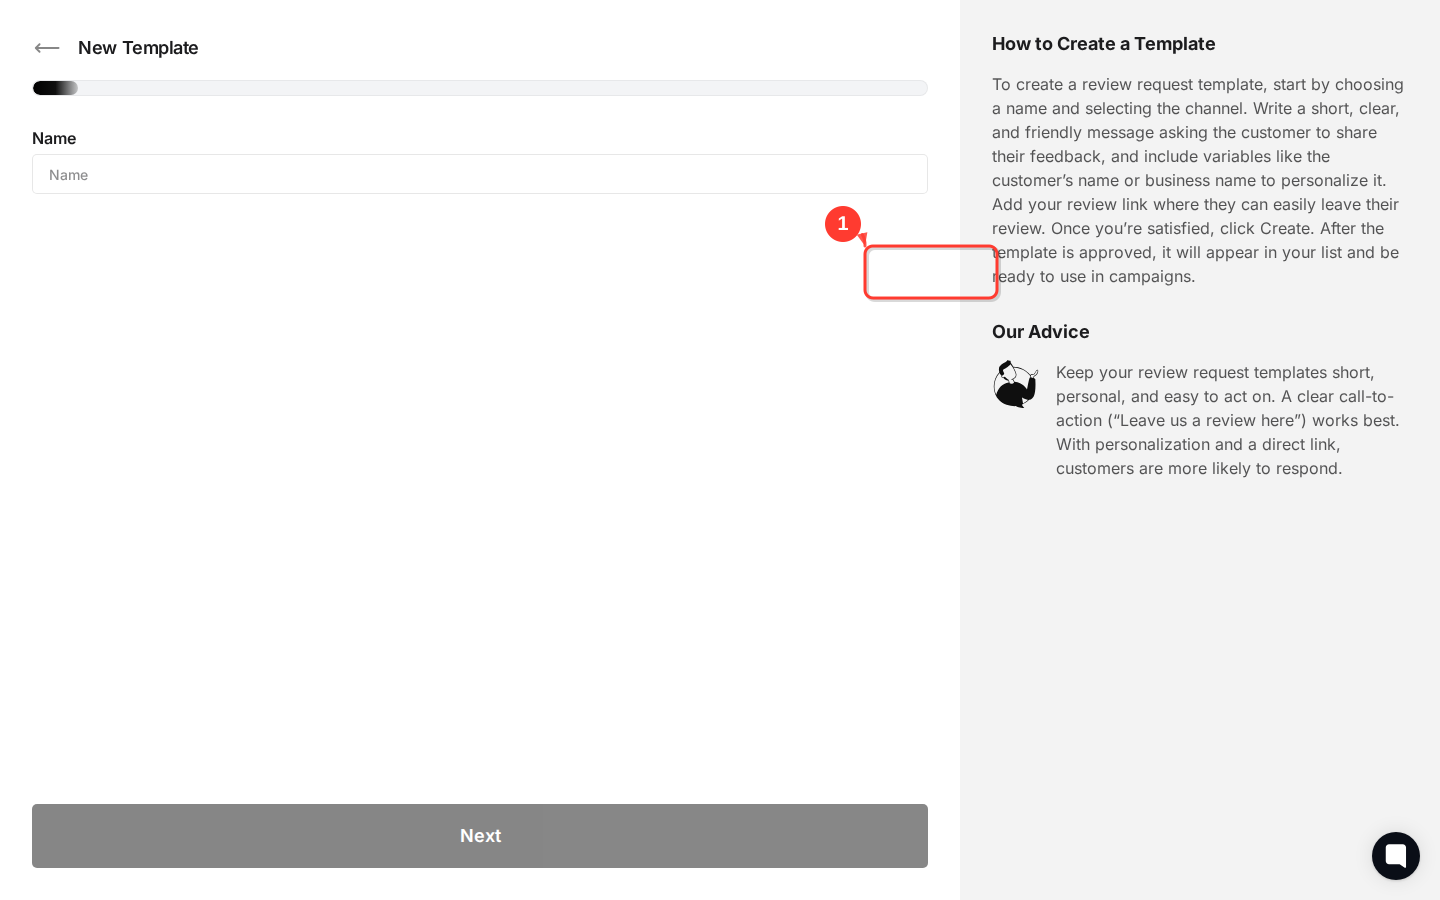Image resolution: width=1440 pixels, height=900 pixels.
Task: Select the speech-bubble widget at bottom right
Action: 1396,856
